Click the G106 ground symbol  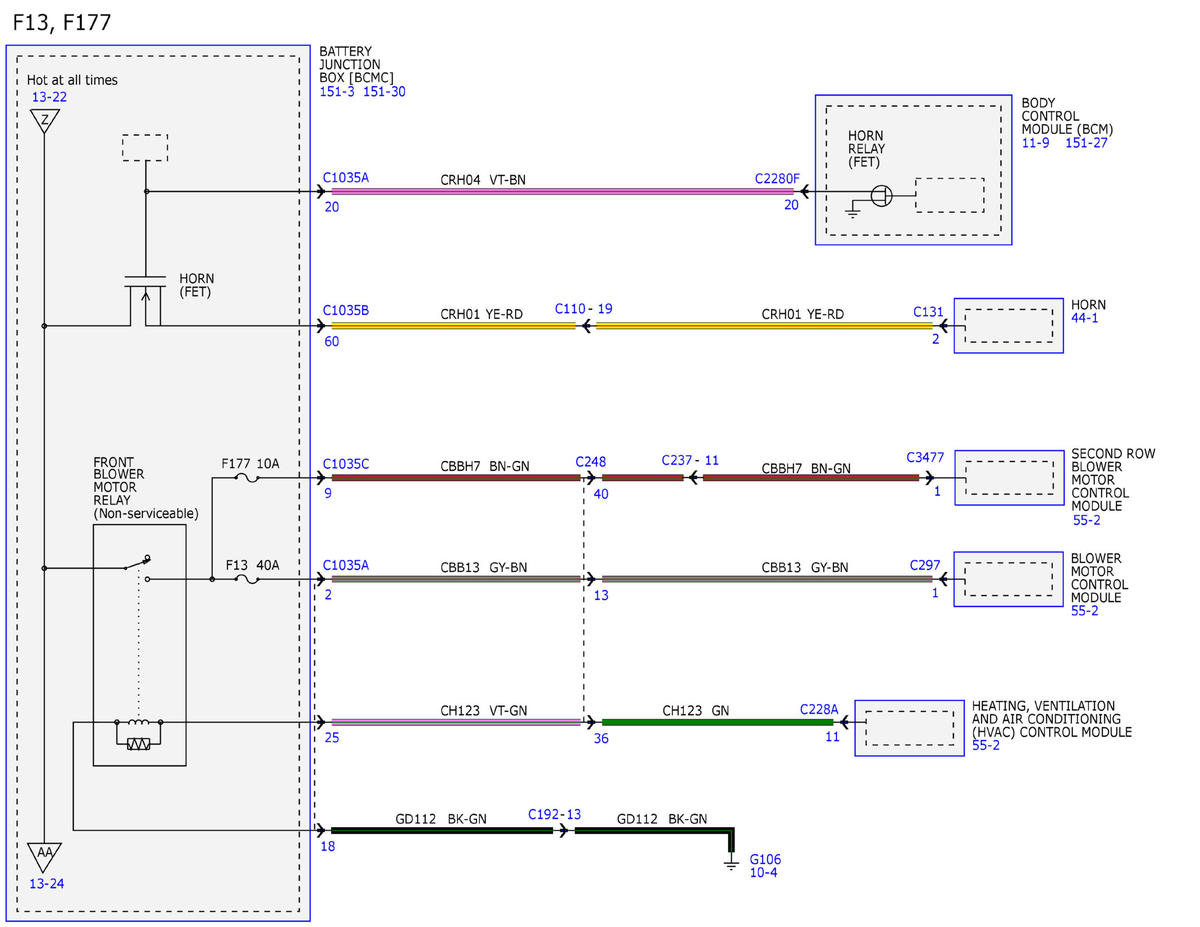tap(731, 862)
